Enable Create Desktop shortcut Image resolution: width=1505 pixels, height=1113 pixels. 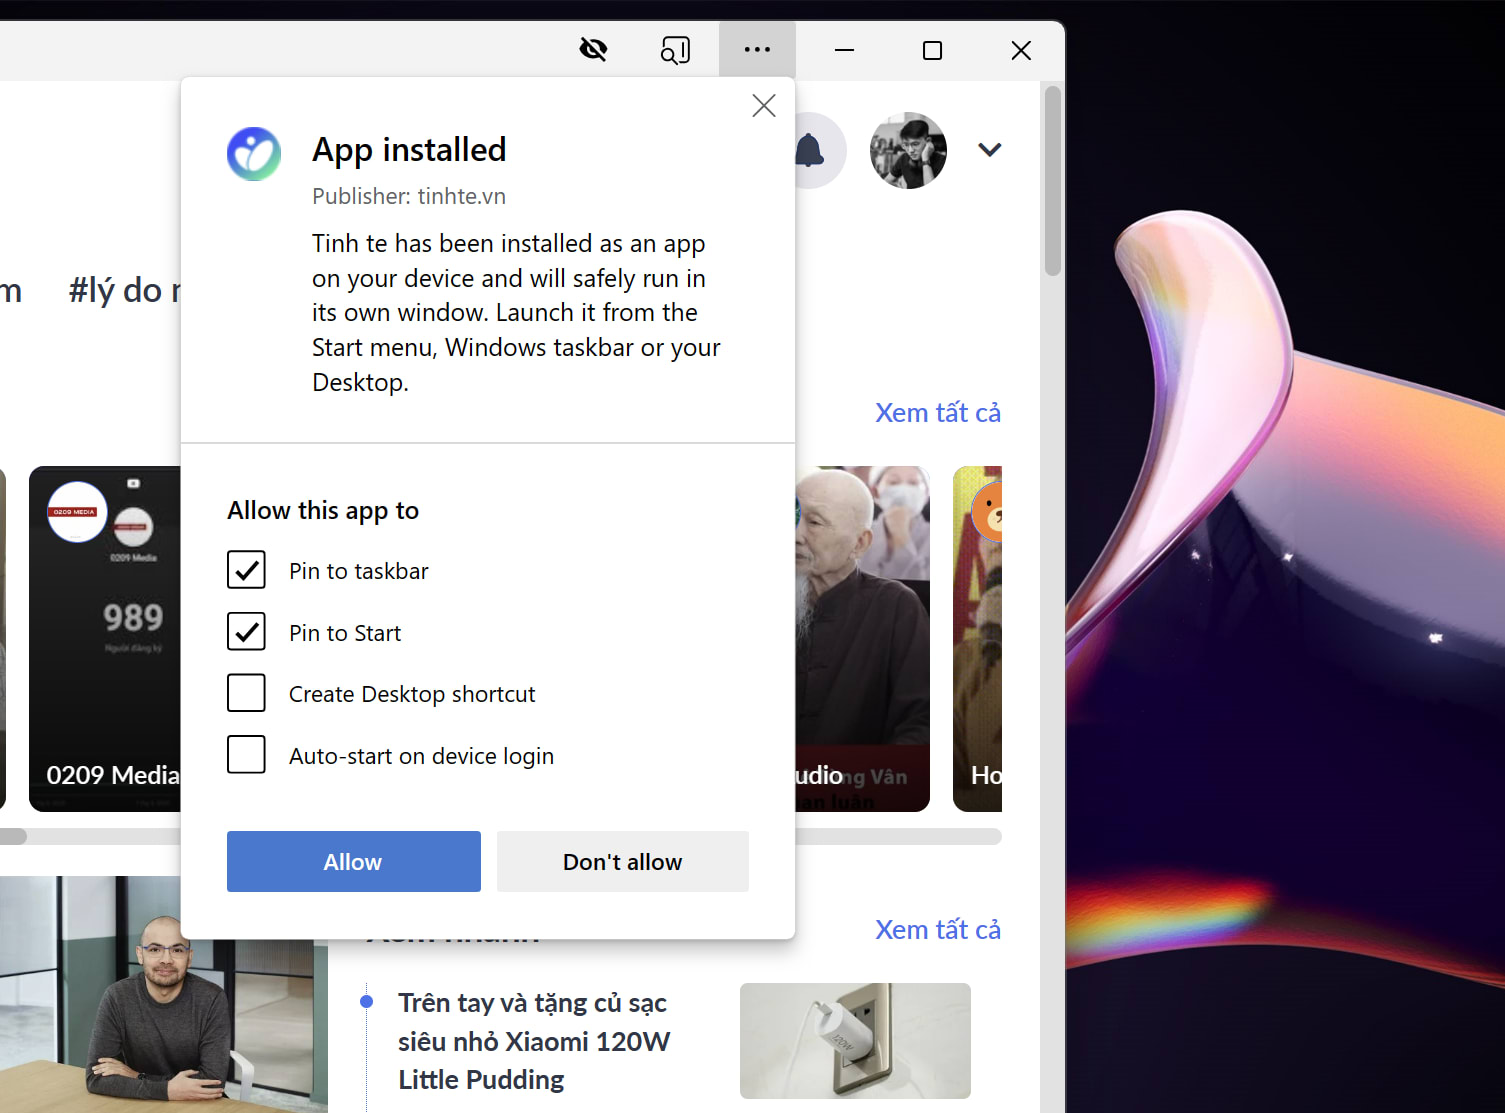(246, 693)
